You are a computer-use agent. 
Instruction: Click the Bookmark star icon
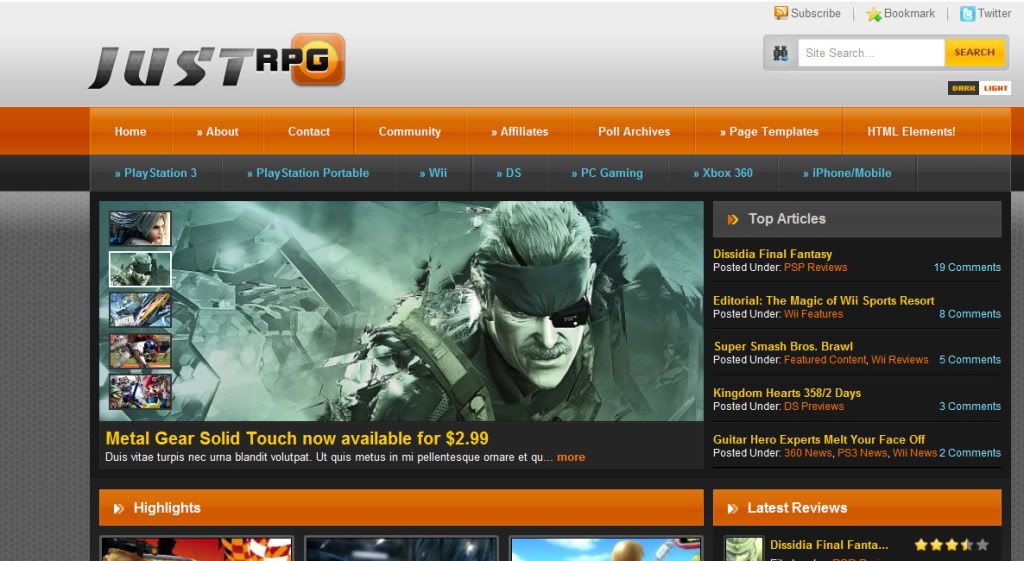873,14
